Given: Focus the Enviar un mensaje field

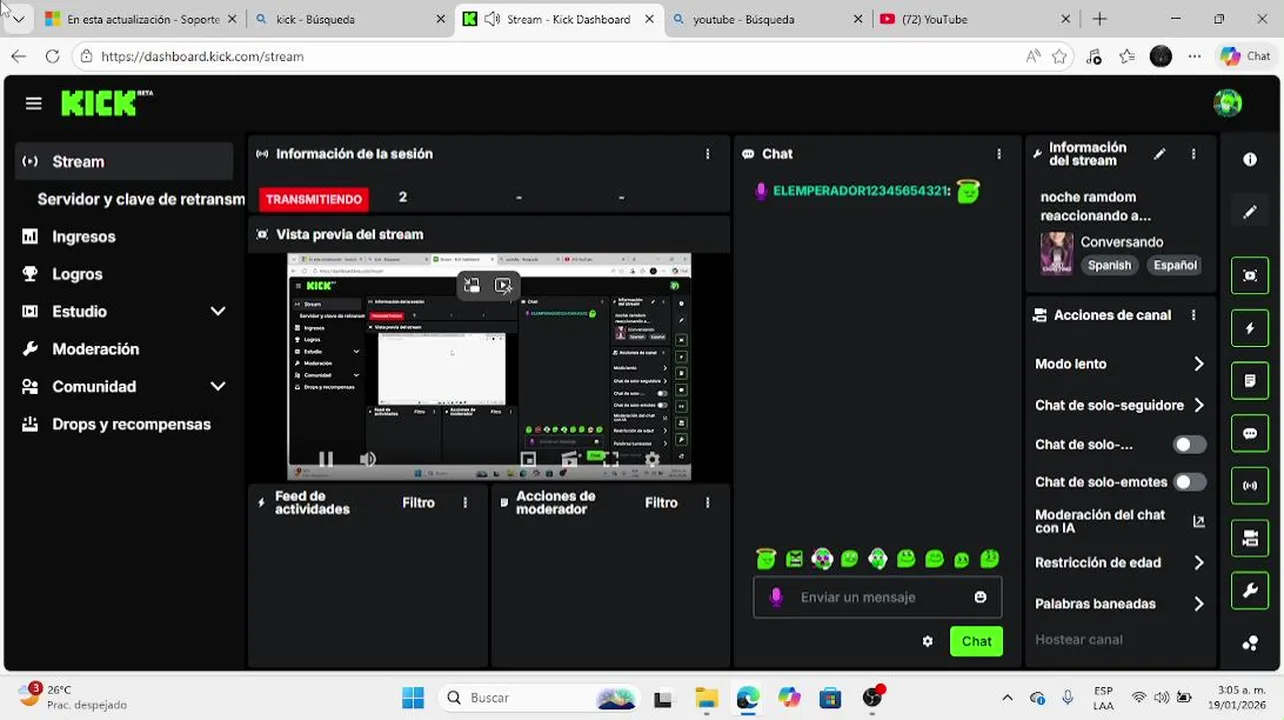Looking at the screenshot, I should [877, 597].
